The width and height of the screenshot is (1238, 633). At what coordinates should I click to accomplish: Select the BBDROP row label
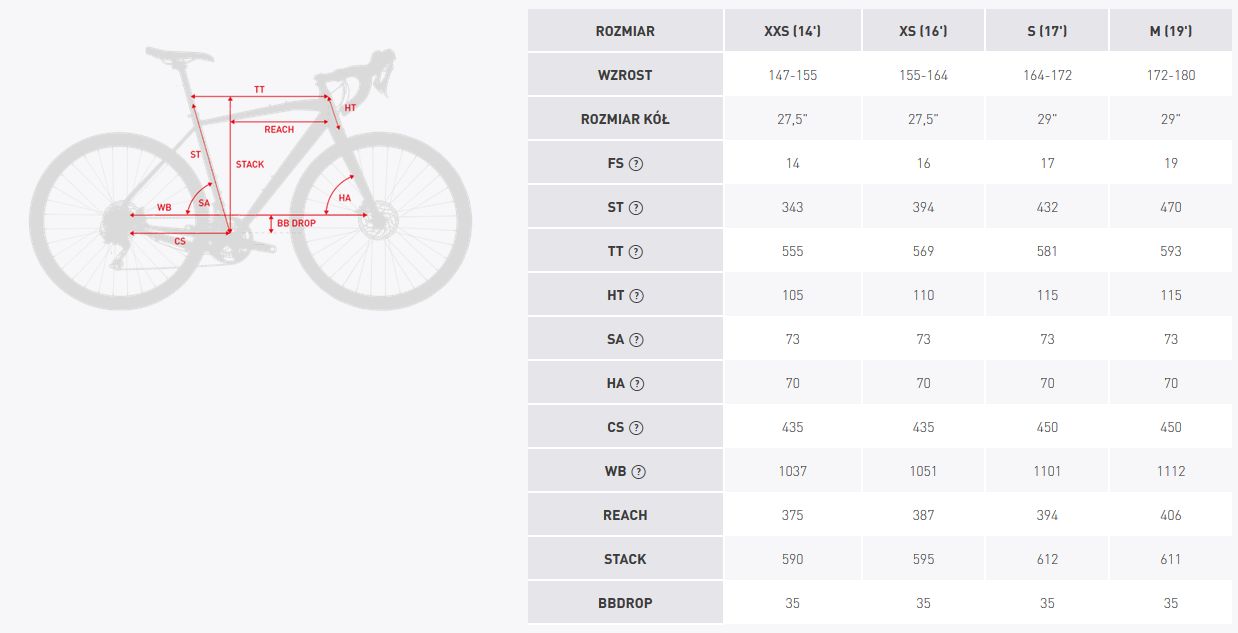[x=625, y=603]
